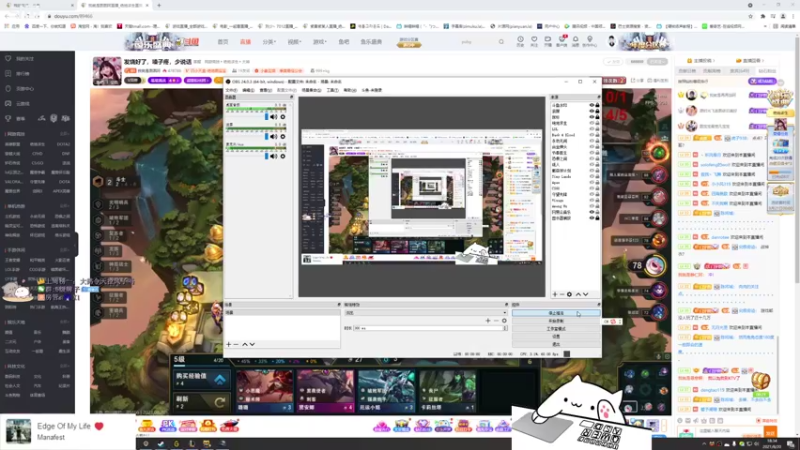Toggle lock on Back 4 Blood source
Screen dimensions: 800x450
597,135
